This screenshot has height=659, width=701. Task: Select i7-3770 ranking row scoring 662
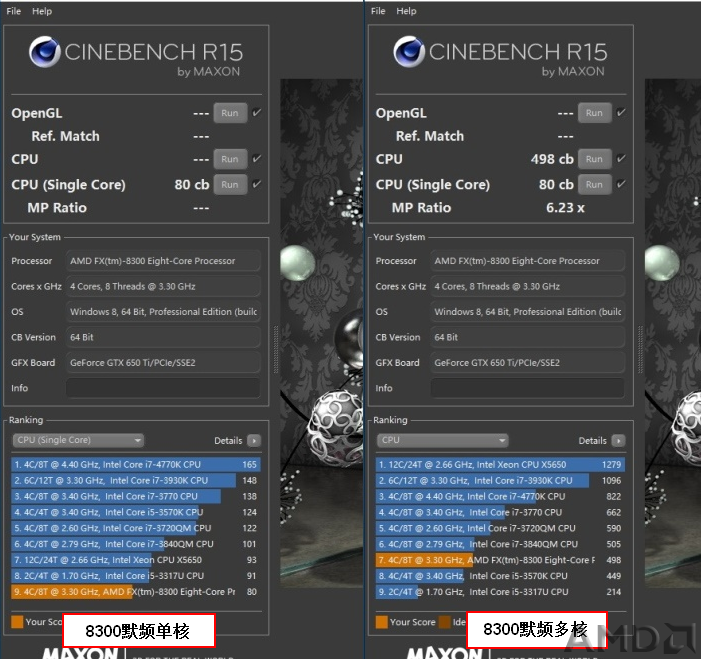point(500,512)
